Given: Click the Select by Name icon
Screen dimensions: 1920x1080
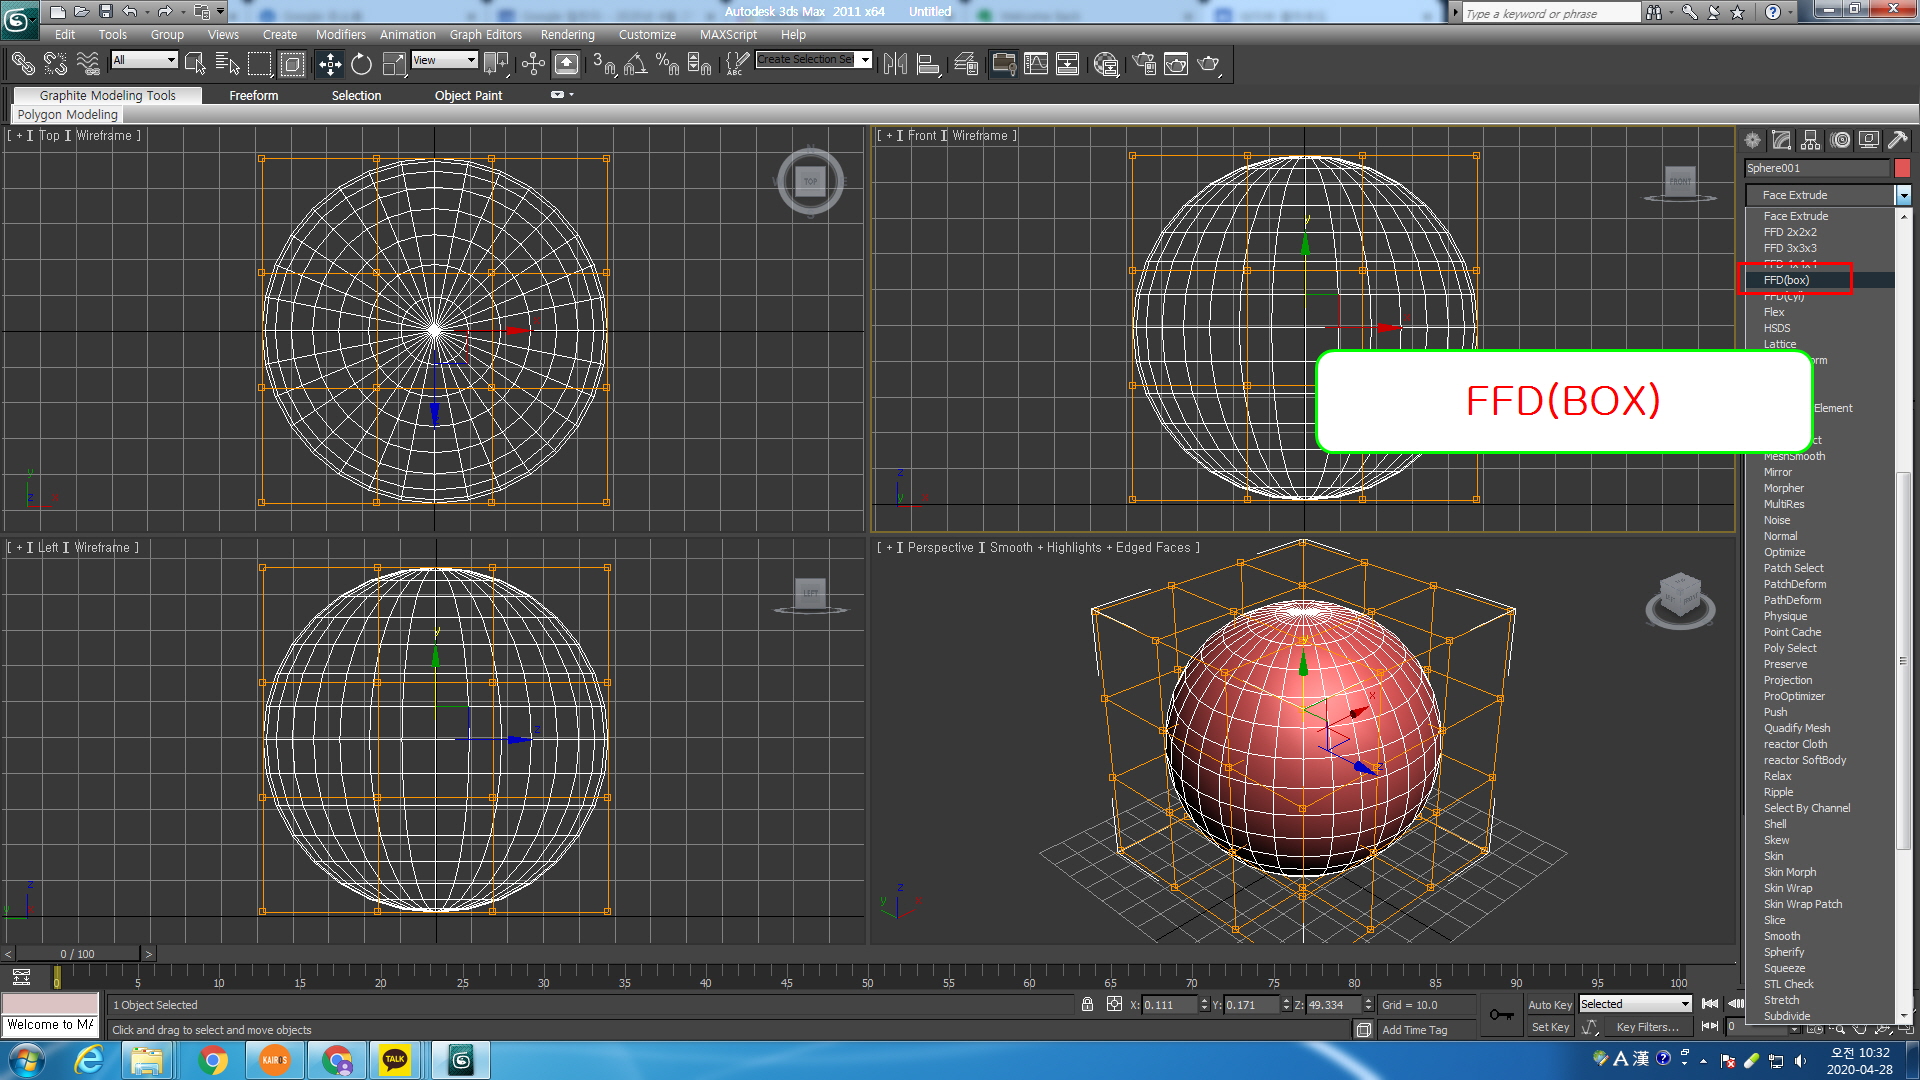Looking at the screenshot, I should 227,65.
